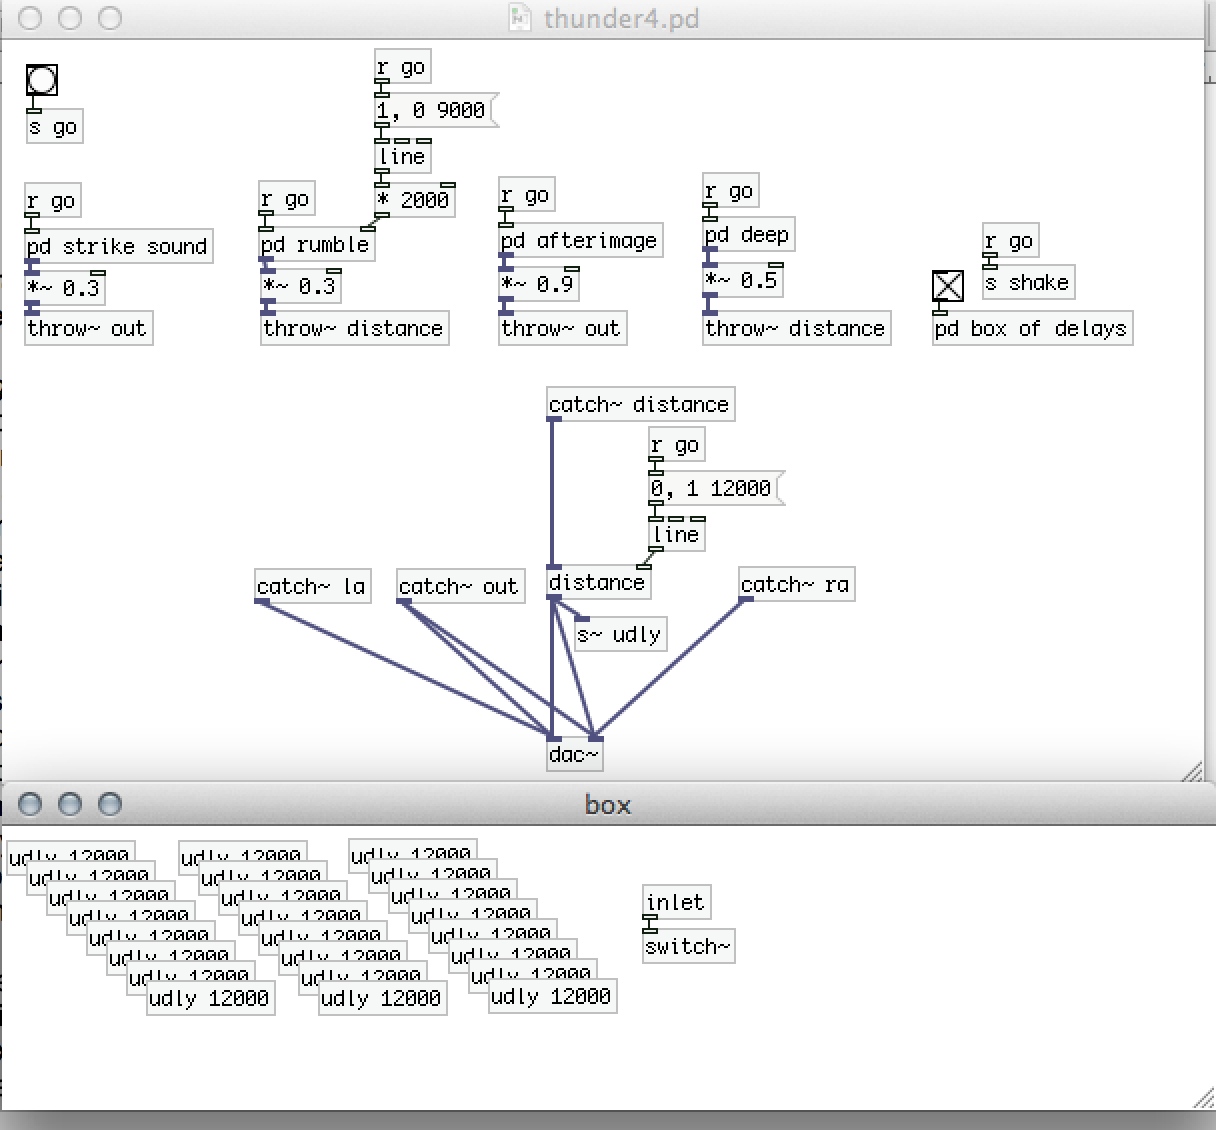Select the 'inlet' object in box window
1216x1130 pixels.
(x=676, y=902)
